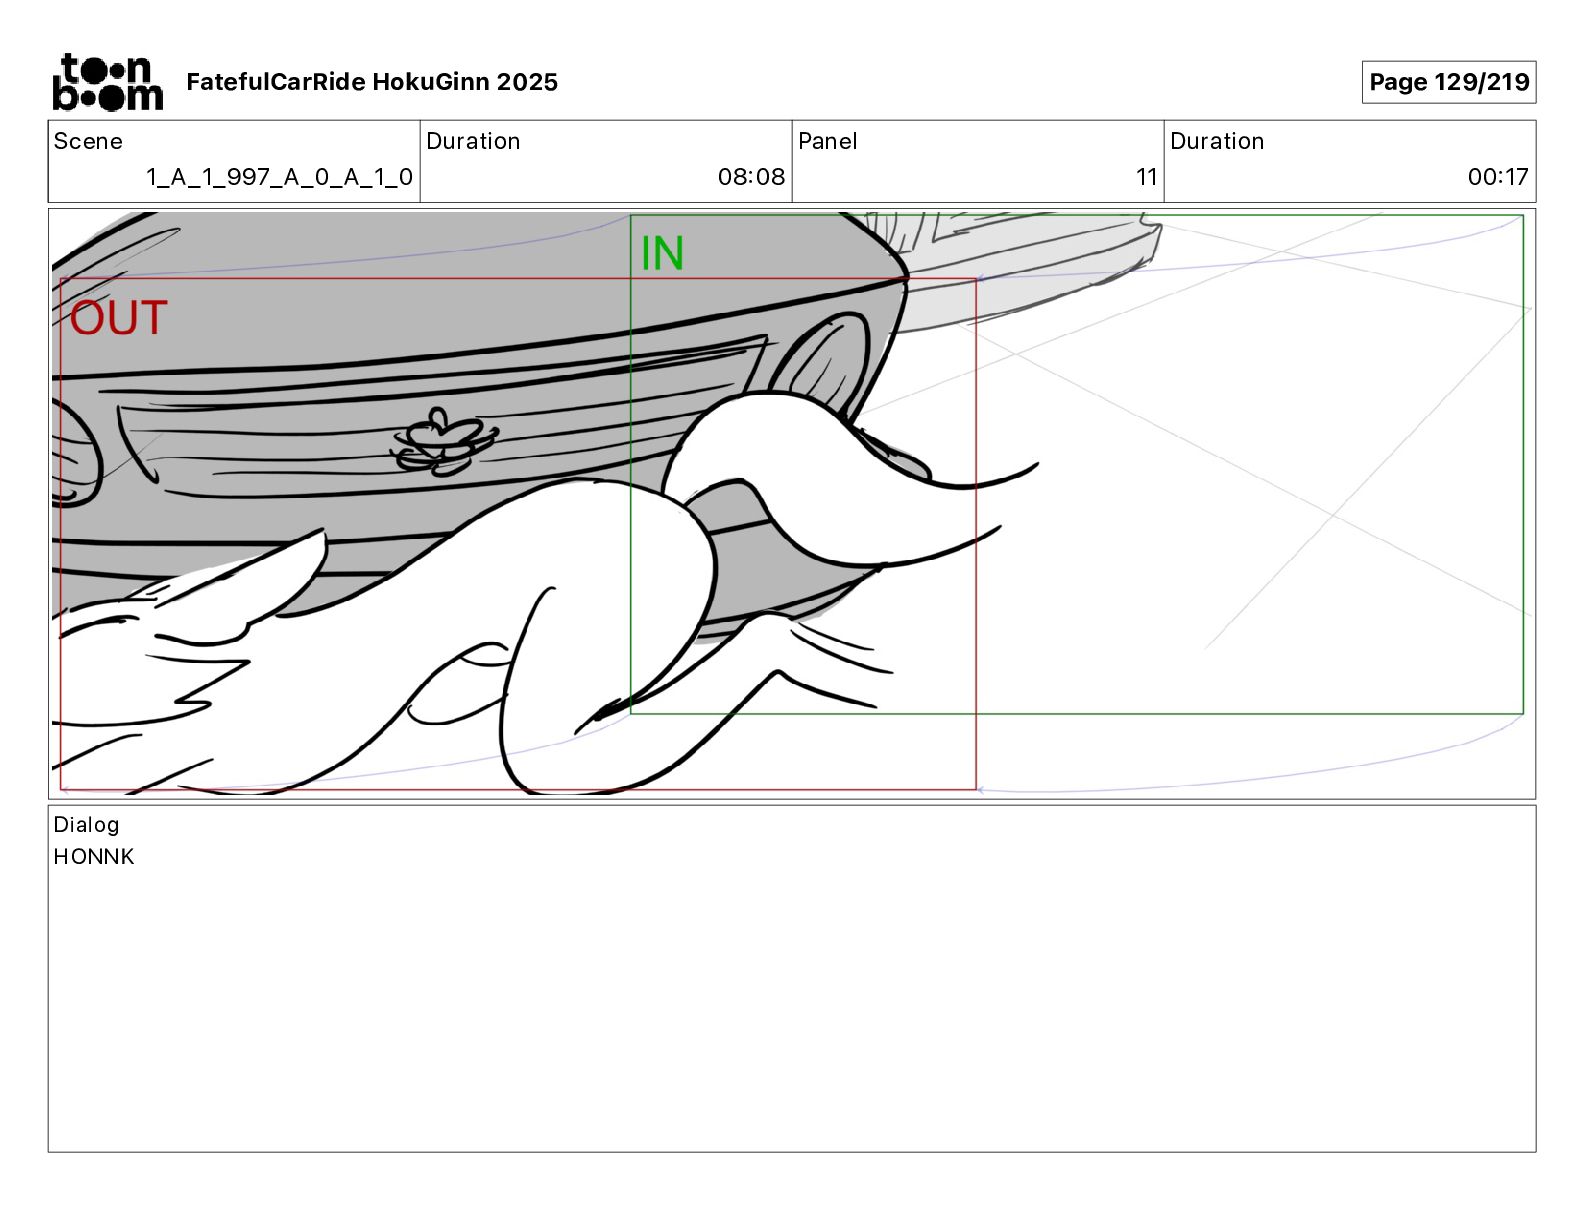Click the Toon Boom logo
This screenshot has height=1224, width=1584.
pyautogui.click(x=107, y=82)
